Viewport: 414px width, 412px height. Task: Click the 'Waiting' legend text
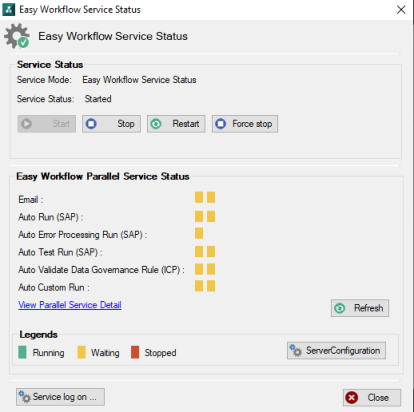pyautogui.click(x=105, y=353)
